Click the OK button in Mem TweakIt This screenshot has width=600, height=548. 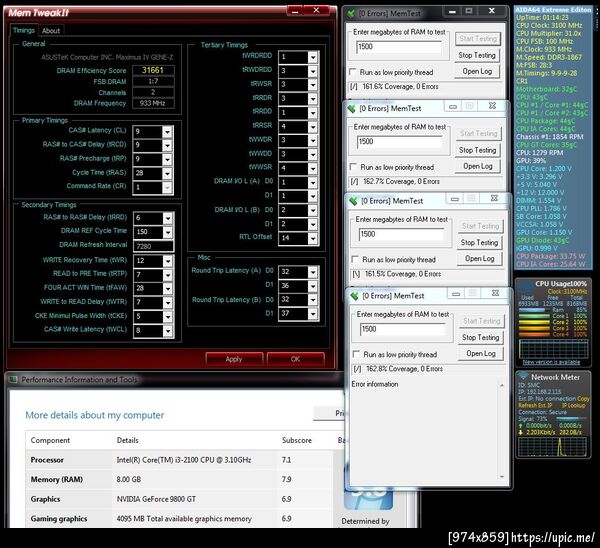[x=295, y=359]
